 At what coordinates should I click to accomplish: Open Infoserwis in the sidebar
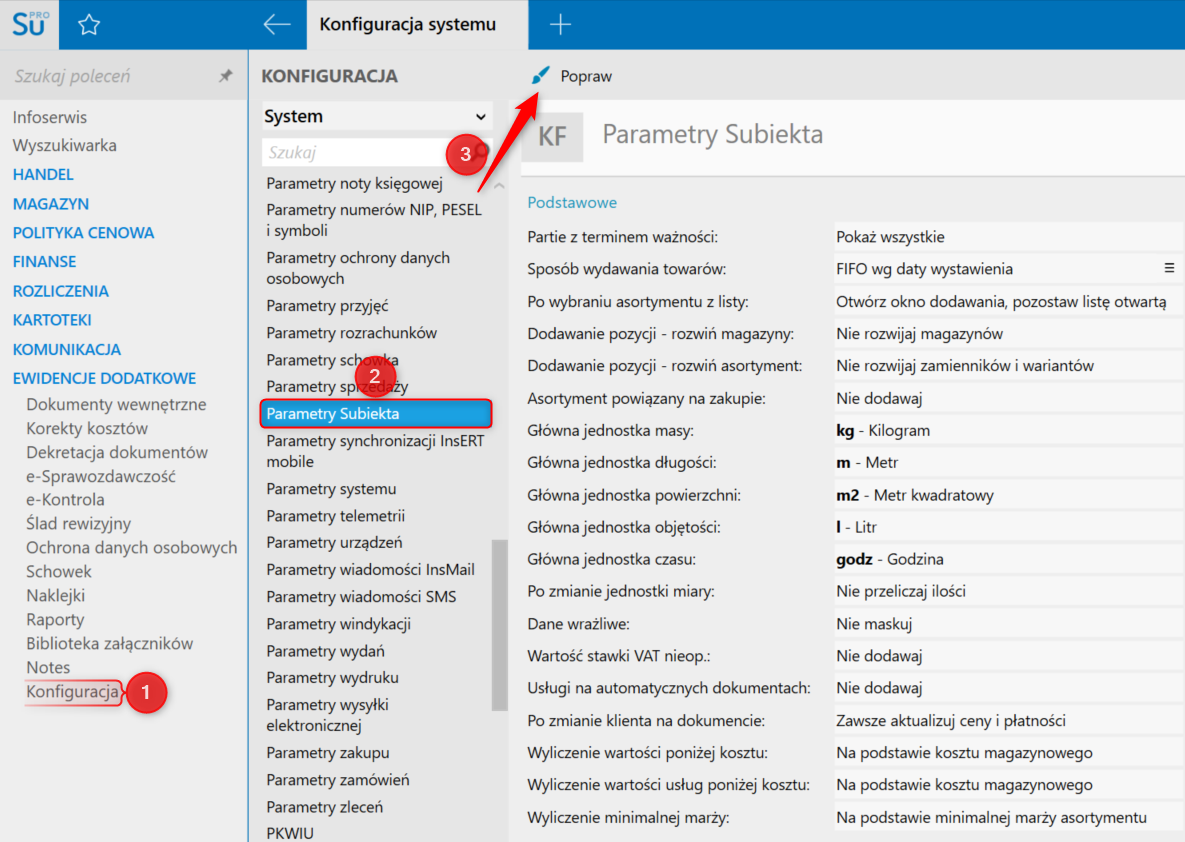coord(50,117)
